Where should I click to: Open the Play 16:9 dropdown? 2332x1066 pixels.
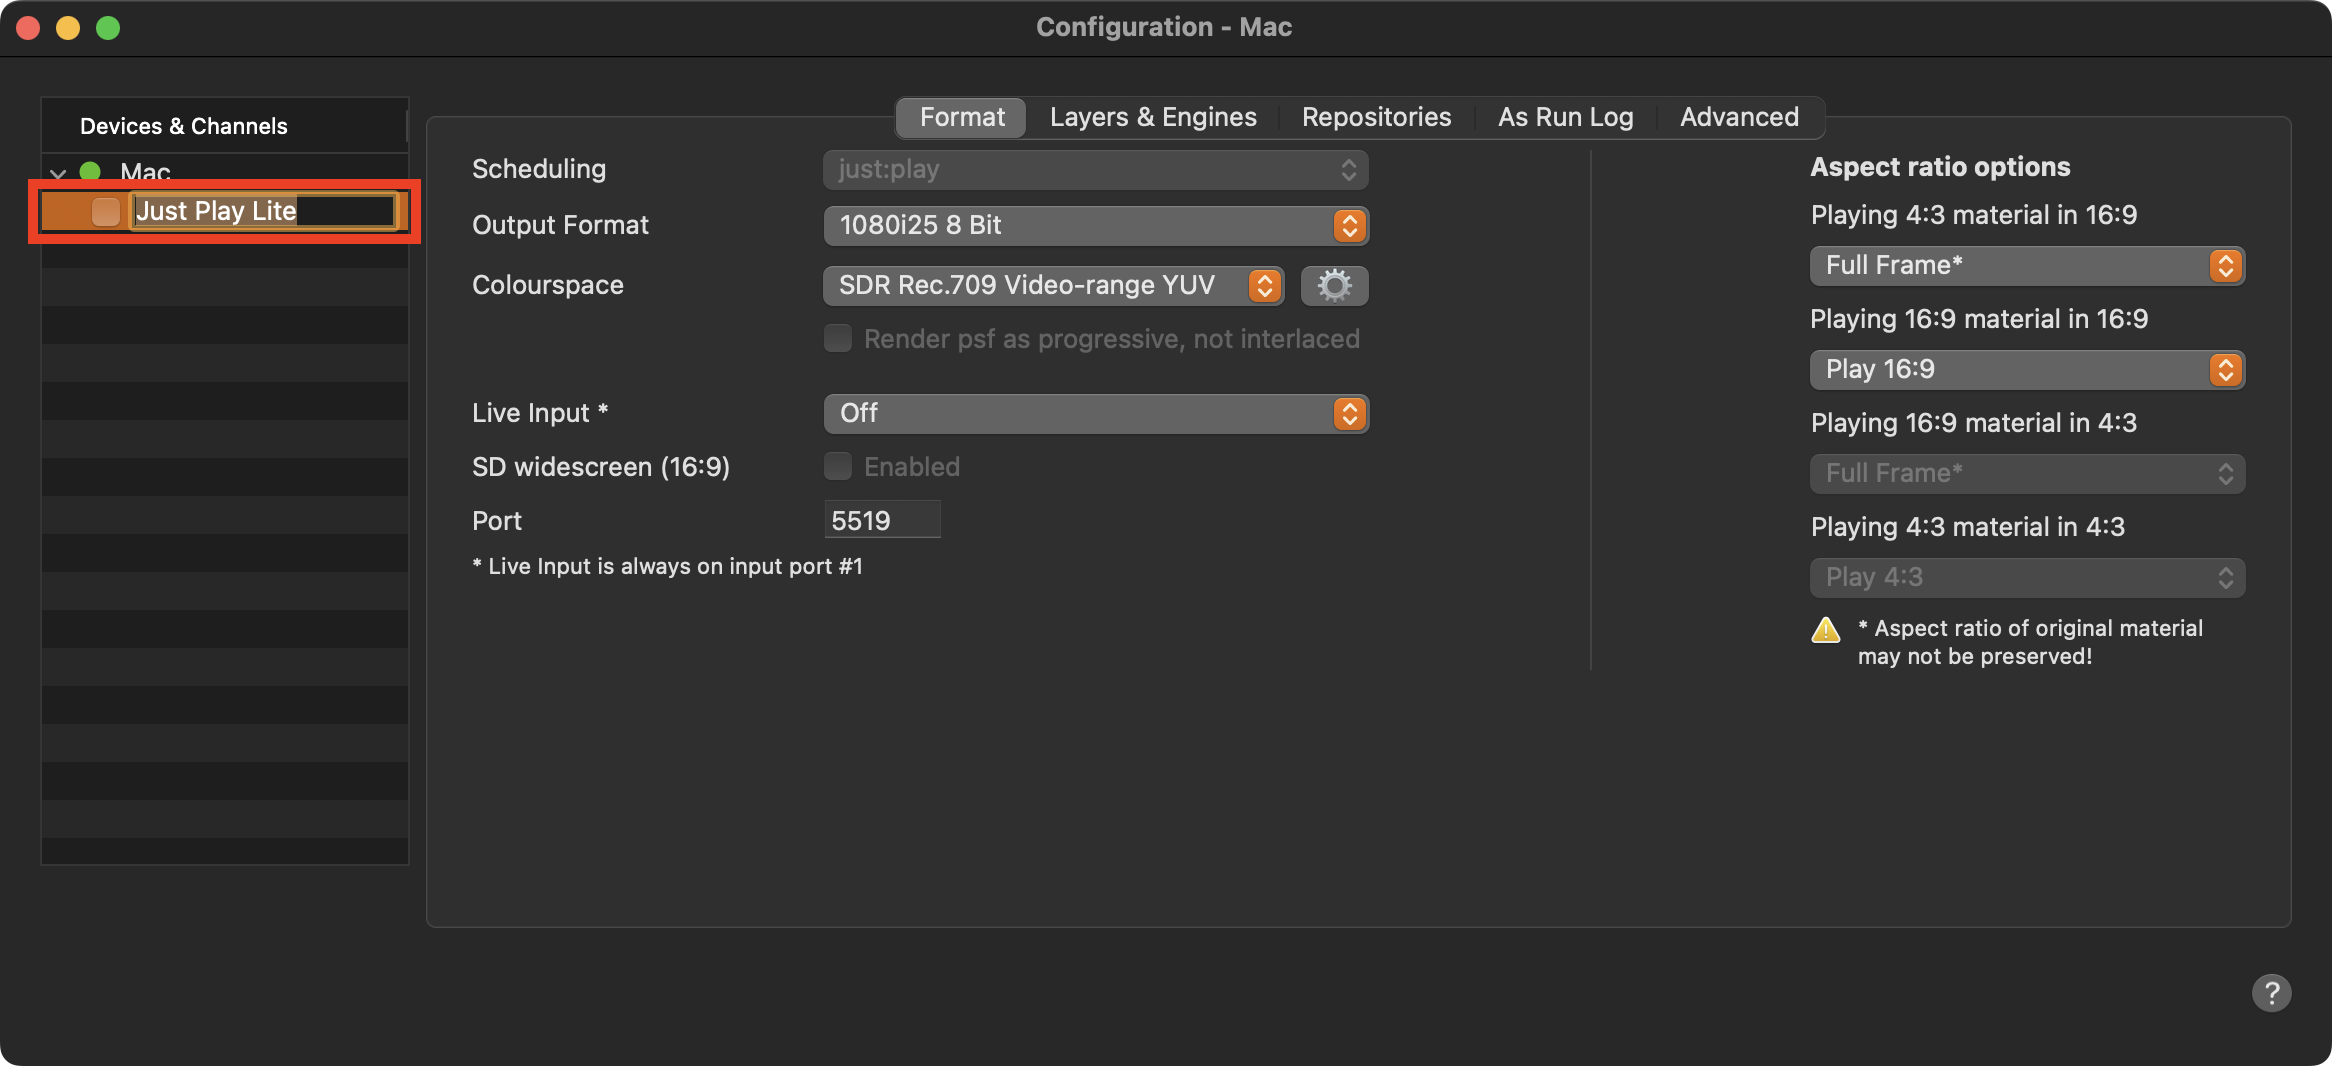pyautogui.click(x=2027, y=369)
